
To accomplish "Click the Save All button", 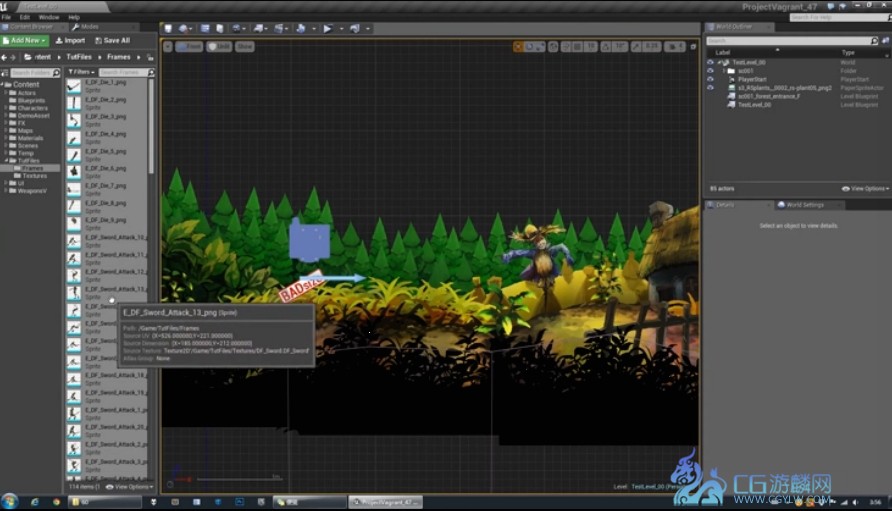I will (x=113, y=40).
